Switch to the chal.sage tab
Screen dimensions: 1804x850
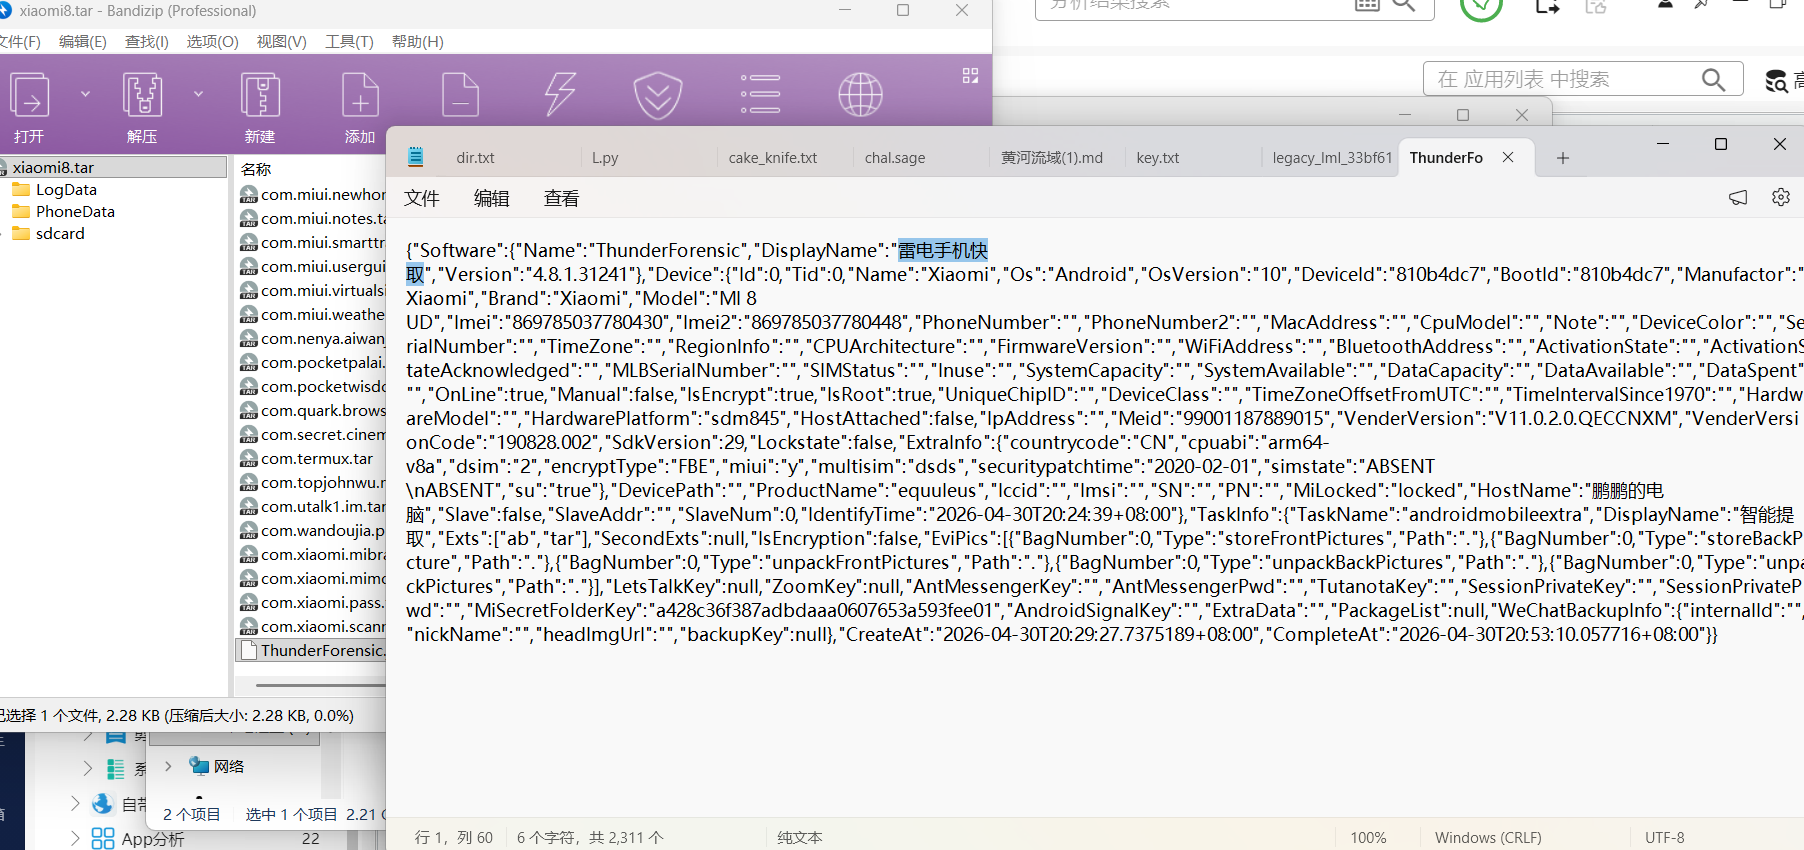[x=895, y=158]
